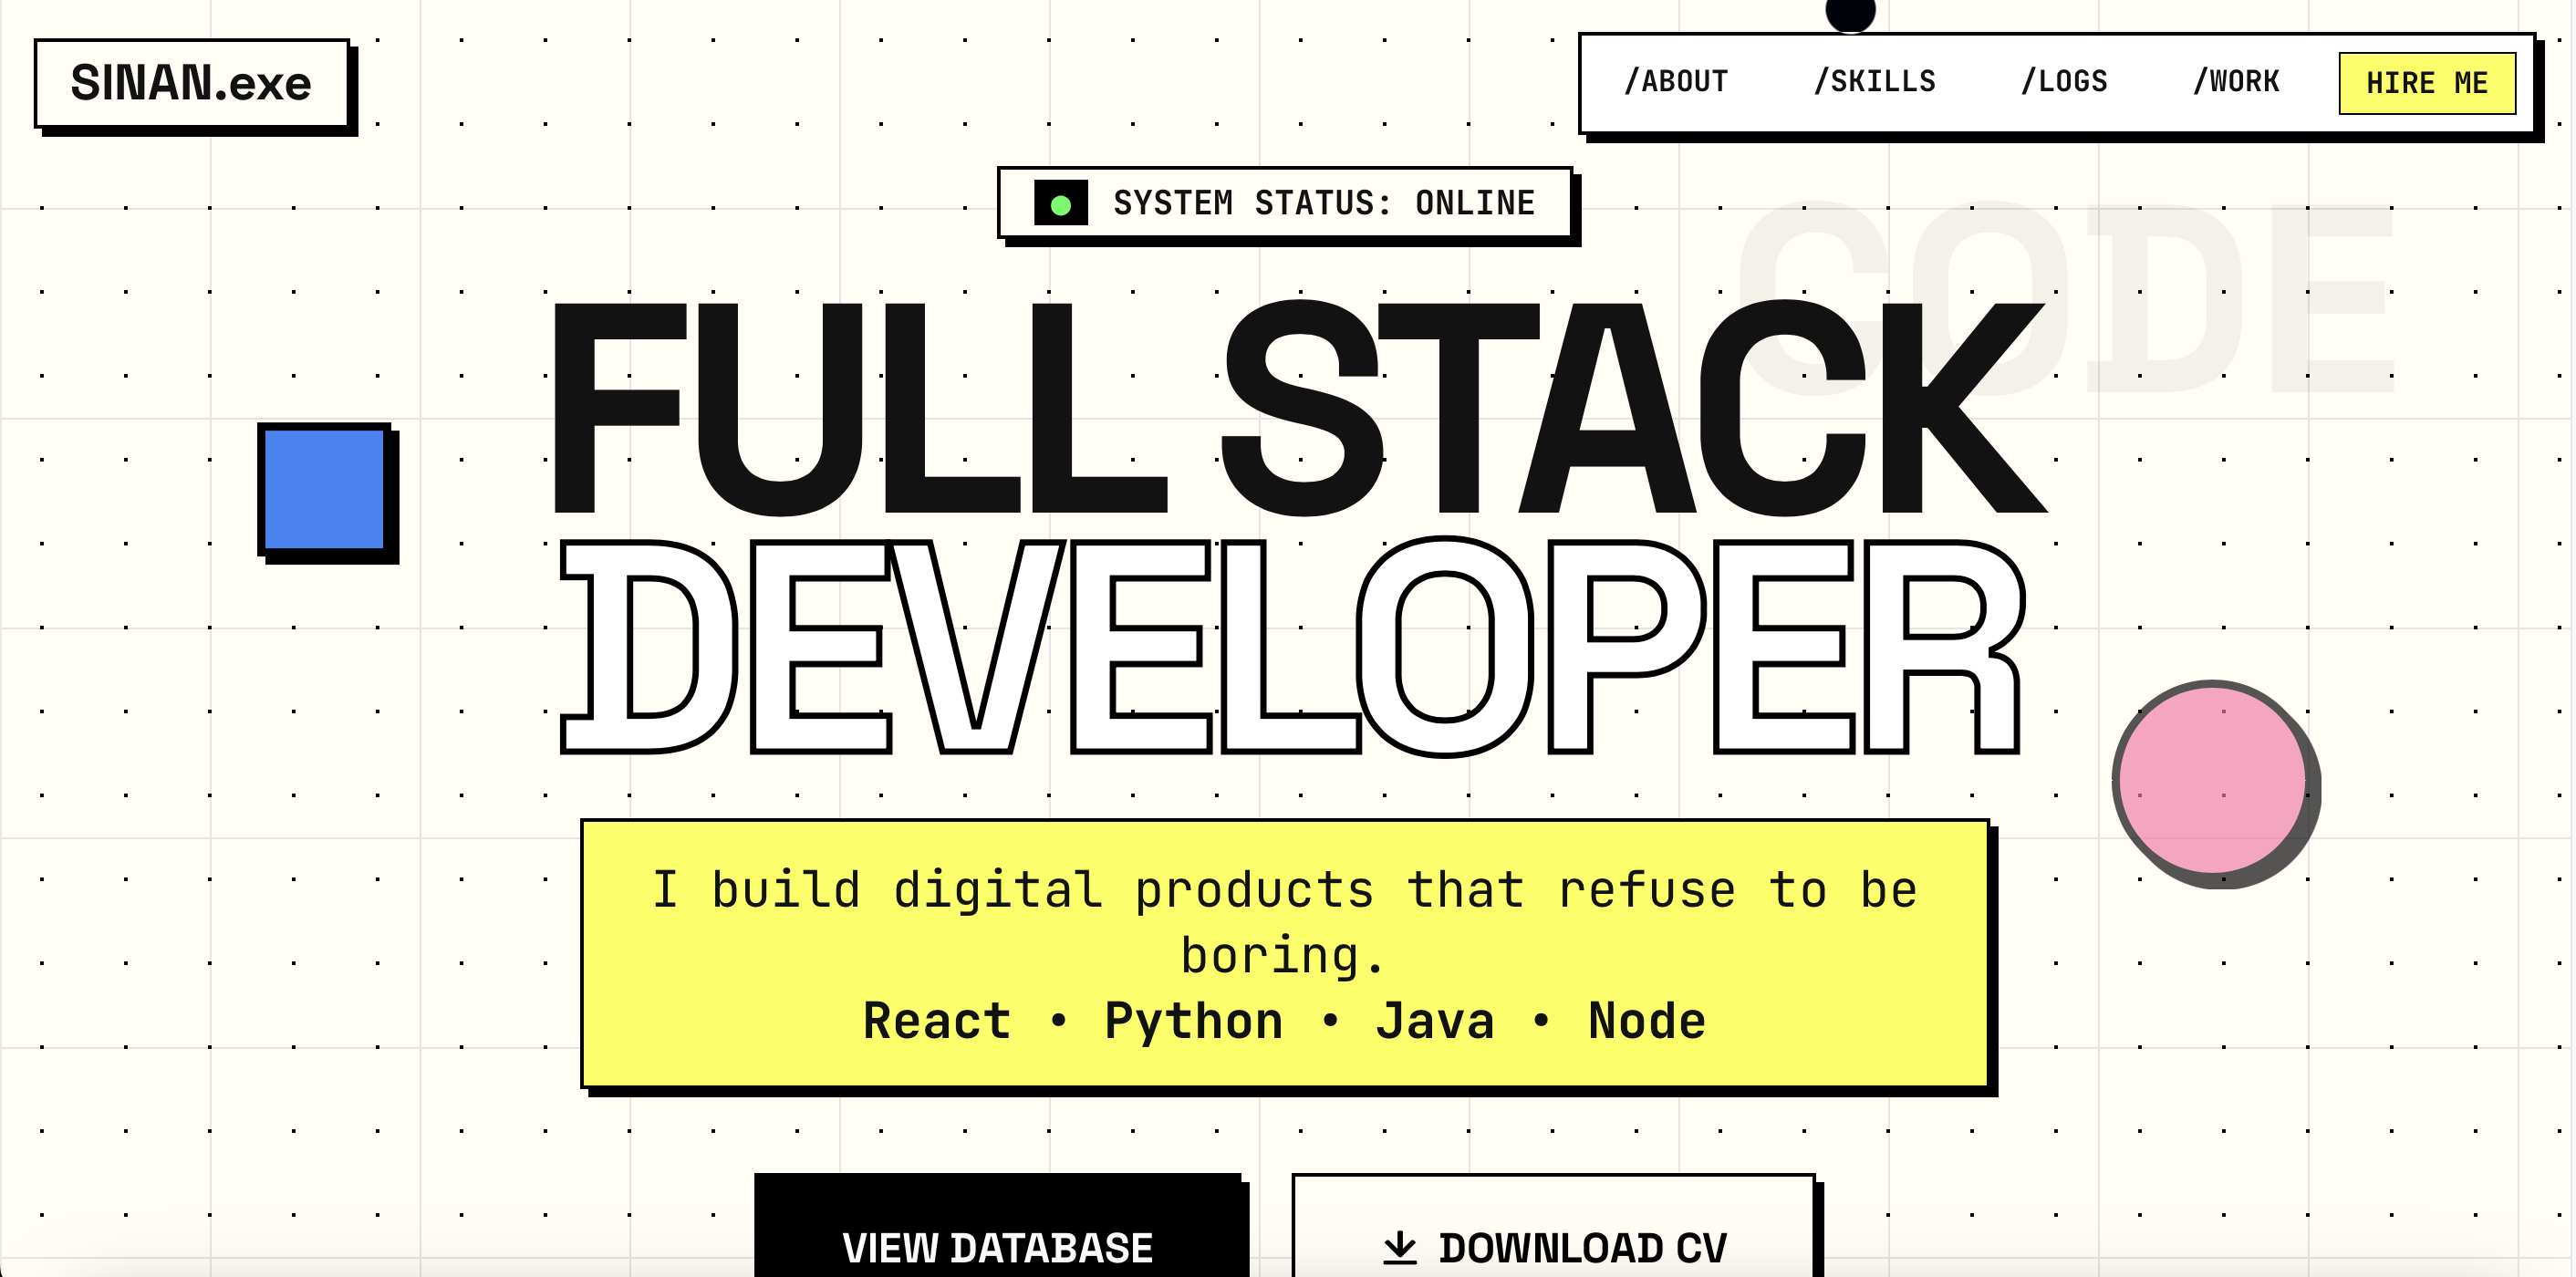Click the blue square decoration shape
This screenshot has width=2576, height=1277.
click(x=323, y=491)
